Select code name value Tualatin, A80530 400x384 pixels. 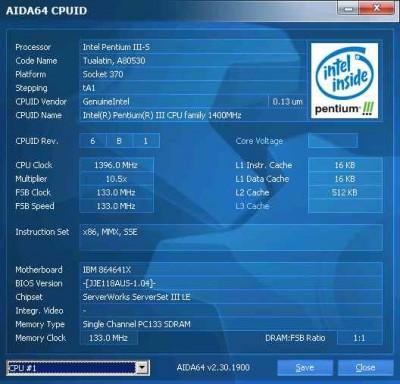click(x=114, y=61)
